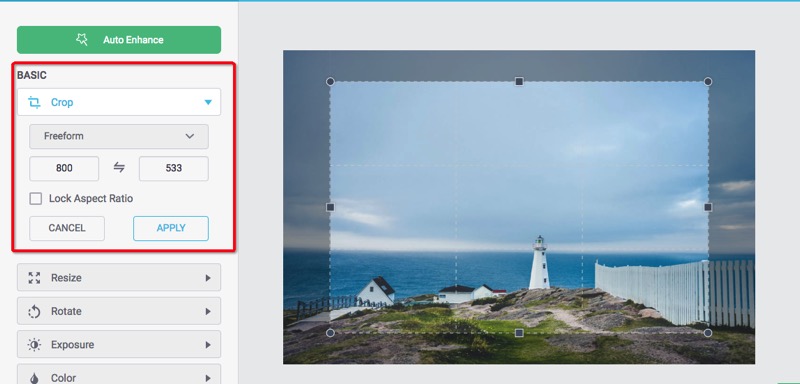This screenshot has height=384, width=800.
Task: Click the Exposure sun icon
Action: [x=34, y=345]
